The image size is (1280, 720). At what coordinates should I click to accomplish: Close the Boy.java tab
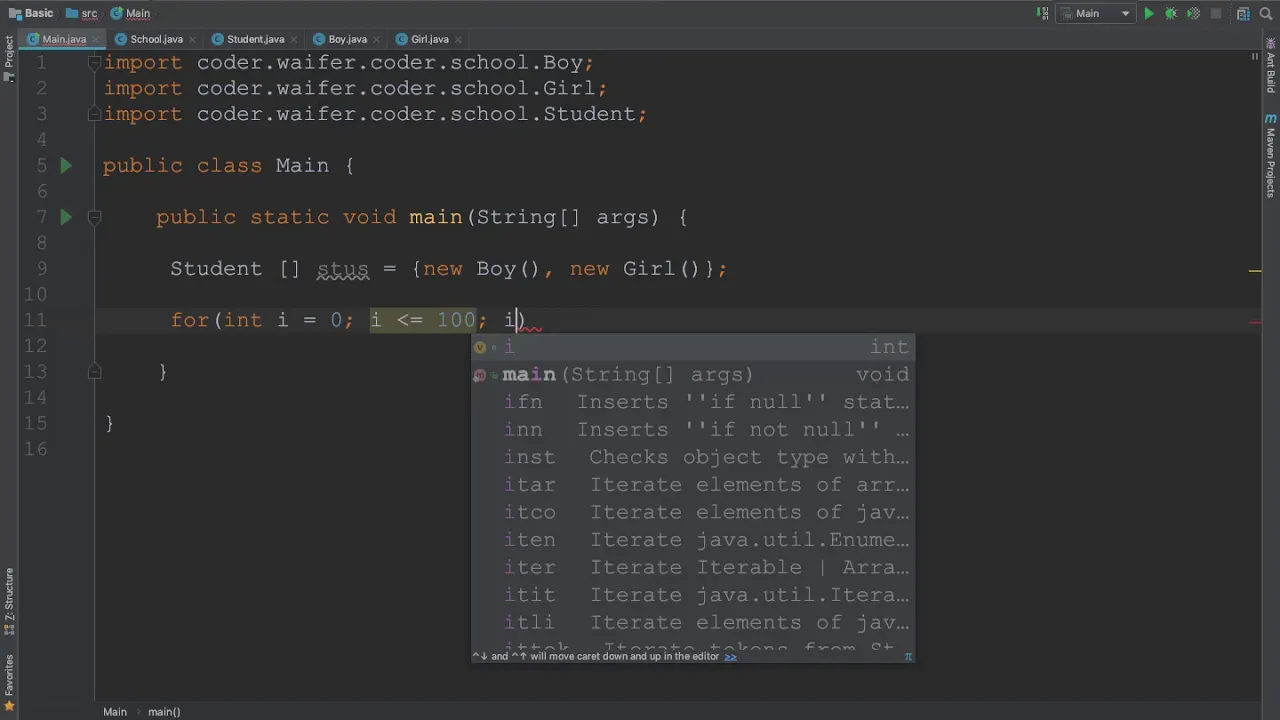tap(374, 40)
